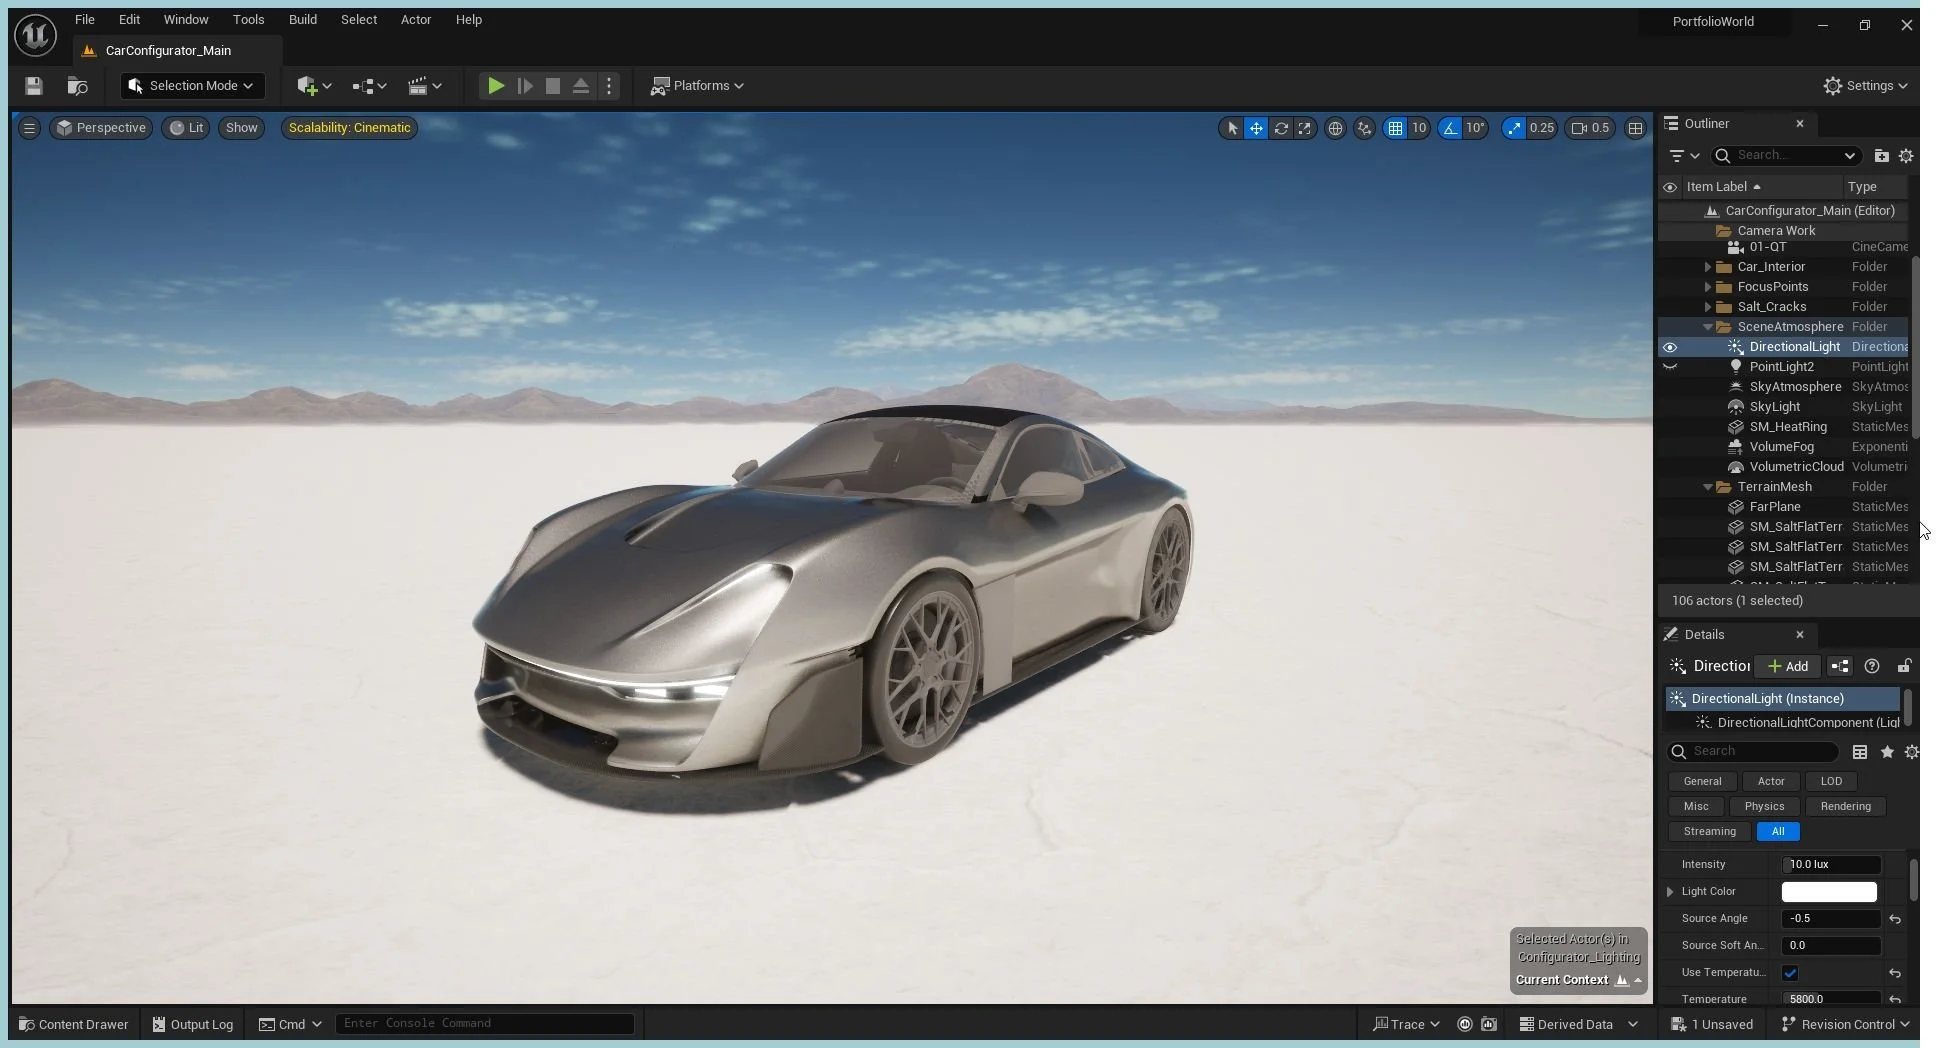Click the Browse content folder icon in the toolbar
The width and height of the screenshot is (1936, 1048).
point(77,86)
